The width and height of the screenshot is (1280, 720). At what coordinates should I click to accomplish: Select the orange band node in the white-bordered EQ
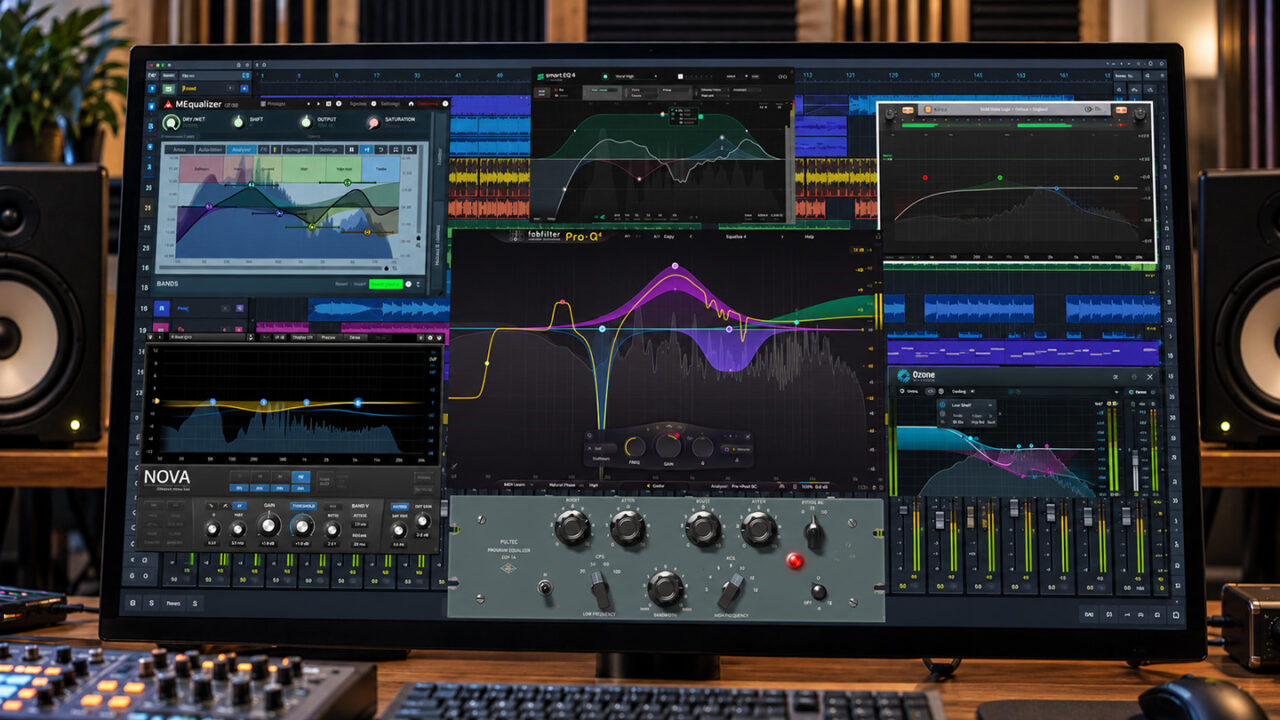pos(1116,178)
